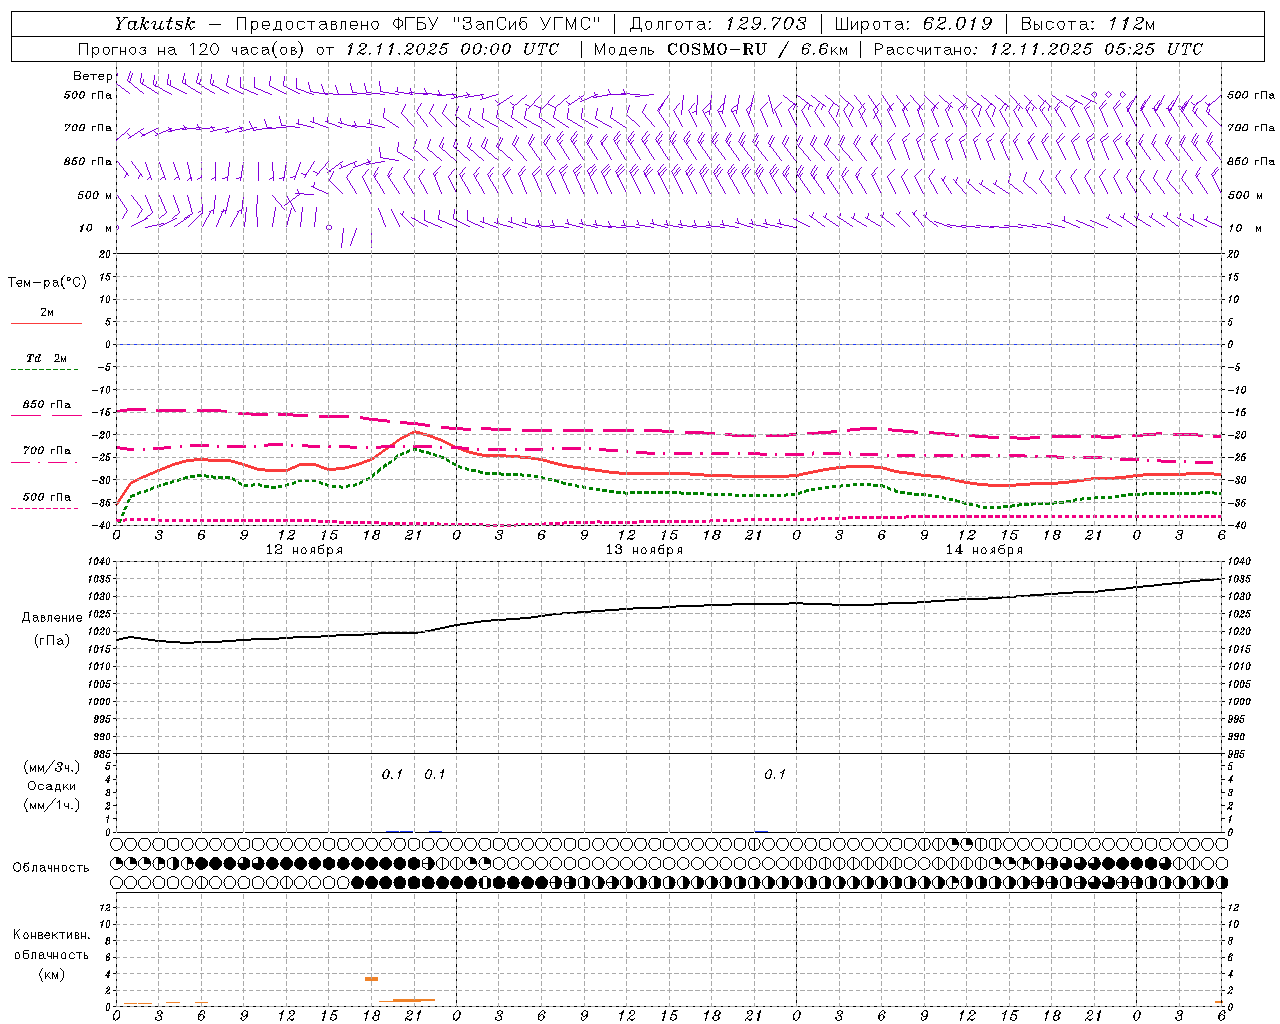Click the blue zero-degree line label '0' on left temperature axis
This screenshot has height=1024, width=1280.
[108, 345]
